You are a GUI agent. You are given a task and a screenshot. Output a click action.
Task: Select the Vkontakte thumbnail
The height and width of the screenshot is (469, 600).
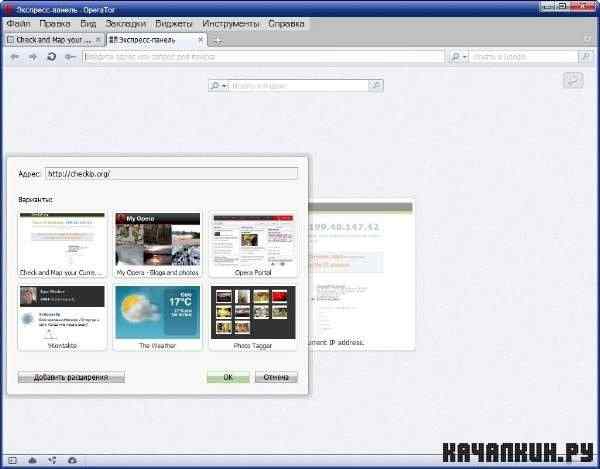click(62, 318)
